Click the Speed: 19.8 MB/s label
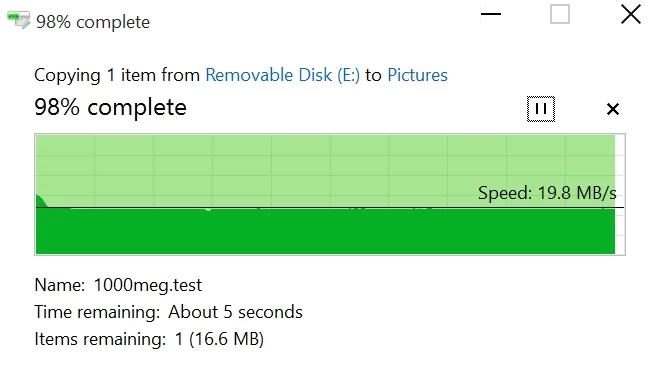This screenshot has height=372, width=659. 547,193
